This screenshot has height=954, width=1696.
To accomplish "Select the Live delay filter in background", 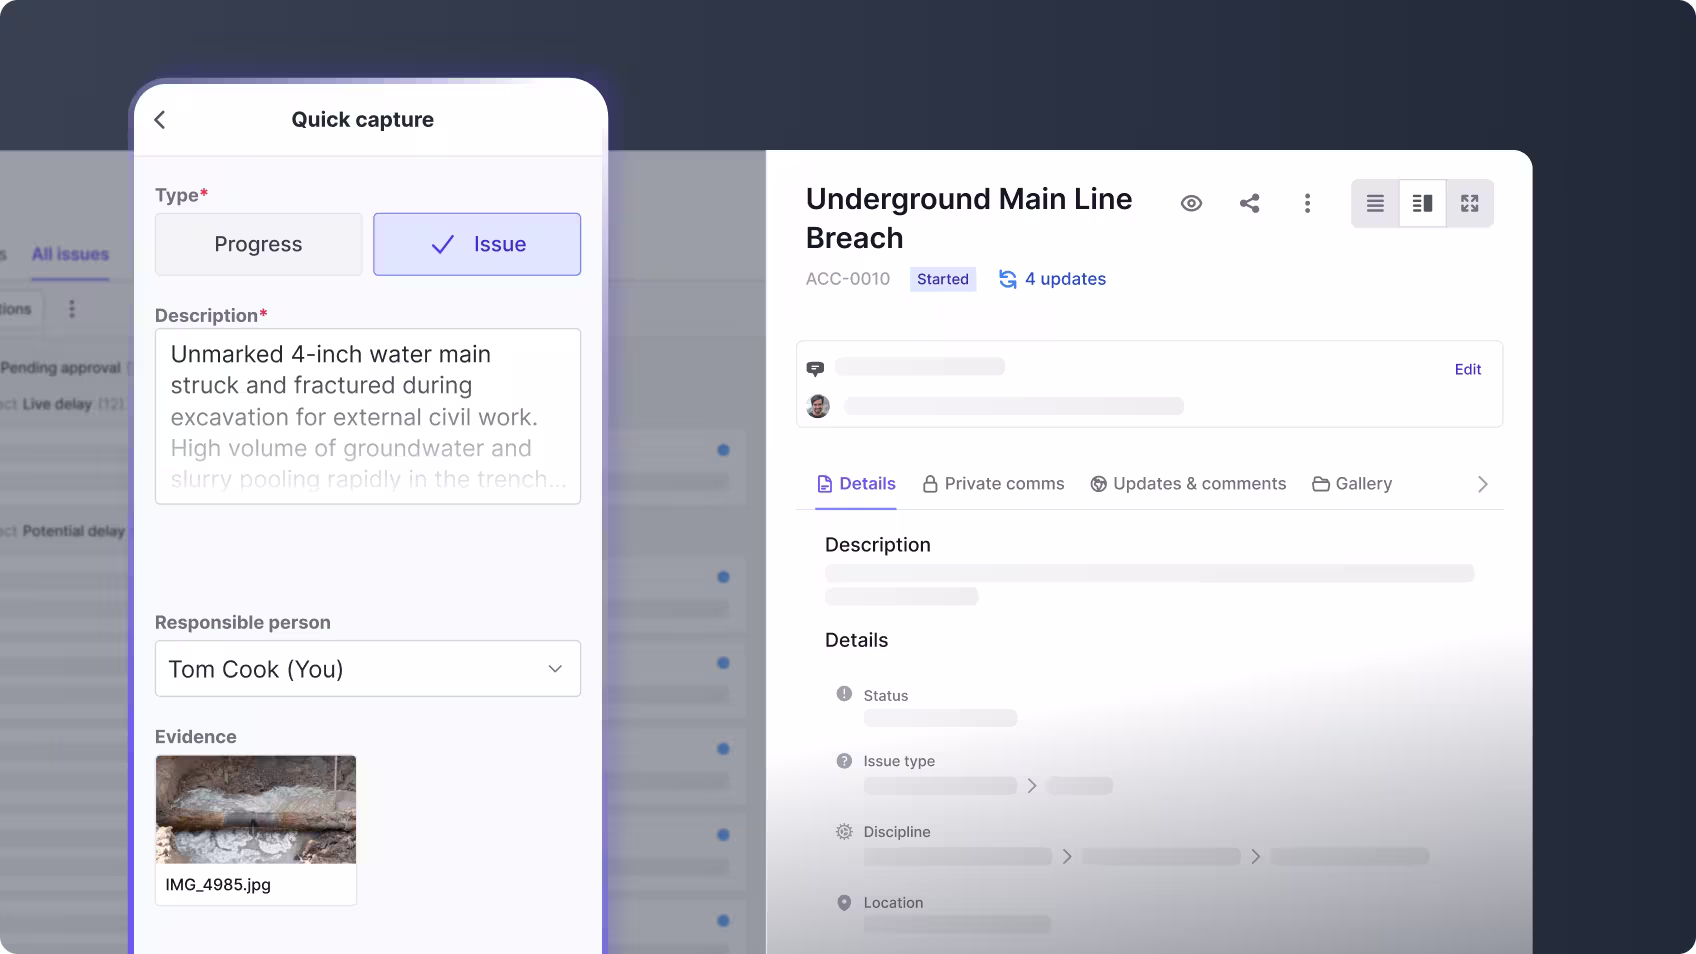I will [57, 404].
